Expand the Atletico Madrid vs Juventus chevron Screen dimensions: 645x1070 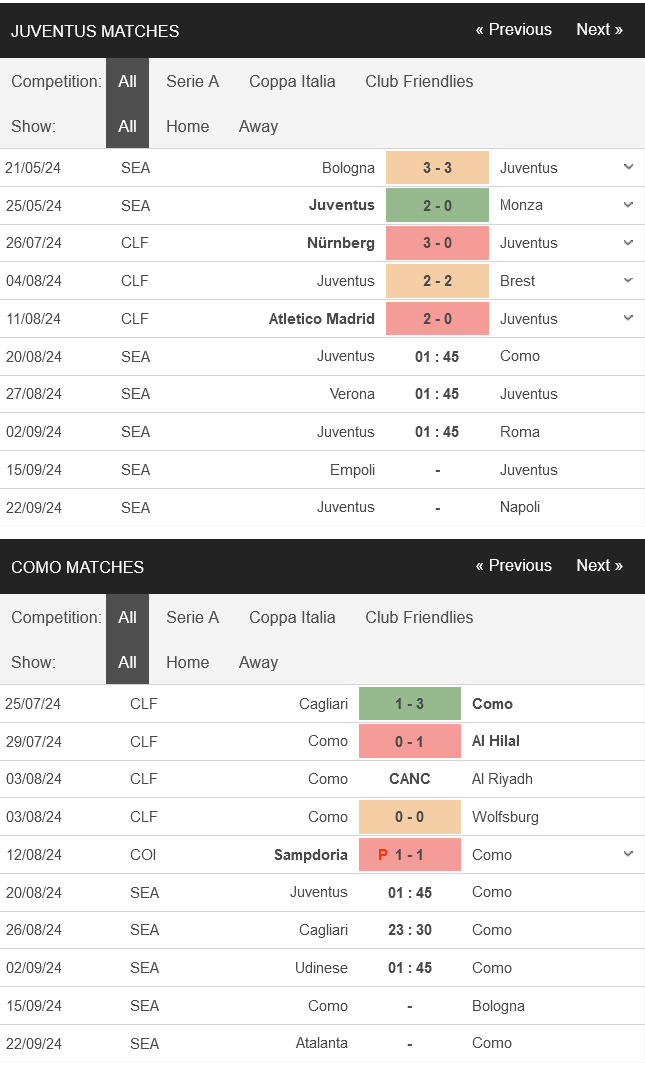click(x=628, y=318)
